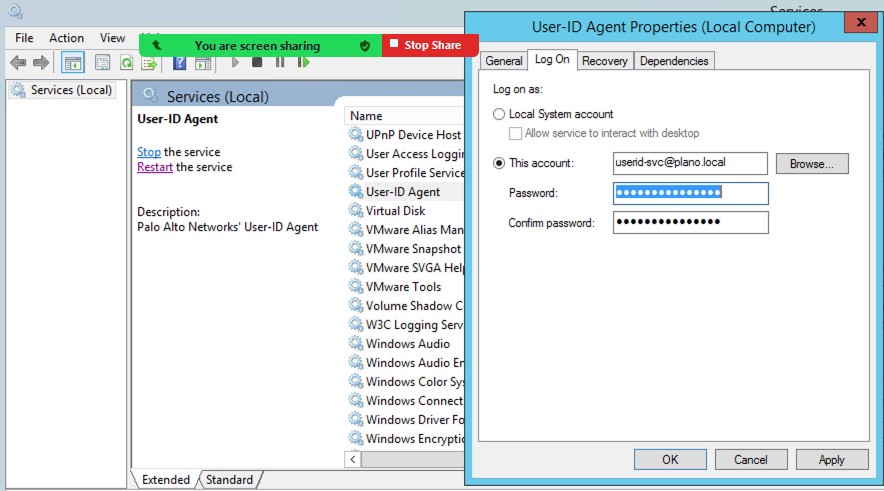Screen dimensions: 884x491
Task: Click the Confirm password input field
Action: click(x=690, y=222)
